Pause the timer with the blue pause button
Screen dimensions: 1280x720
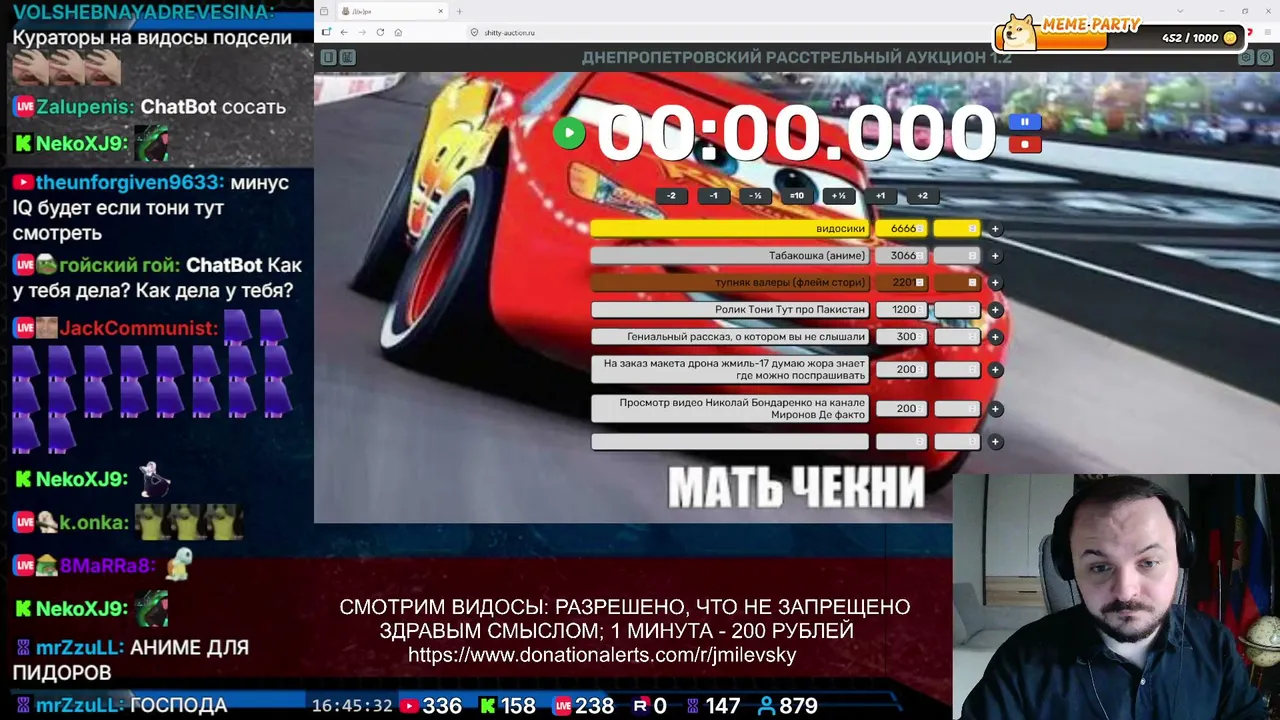tap(1024, 122)
